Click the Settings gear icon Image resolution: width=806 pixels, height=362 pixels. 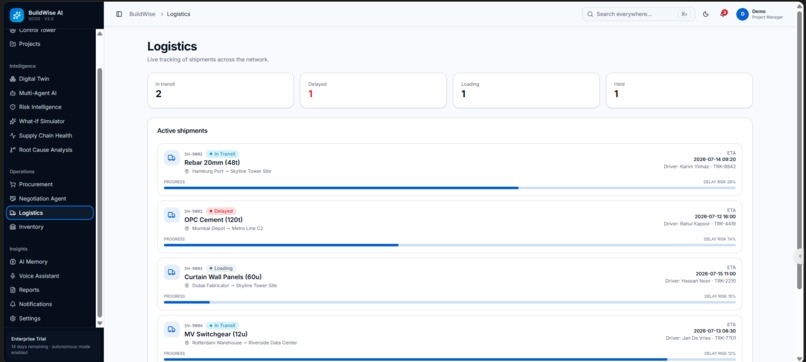(13, 319)
